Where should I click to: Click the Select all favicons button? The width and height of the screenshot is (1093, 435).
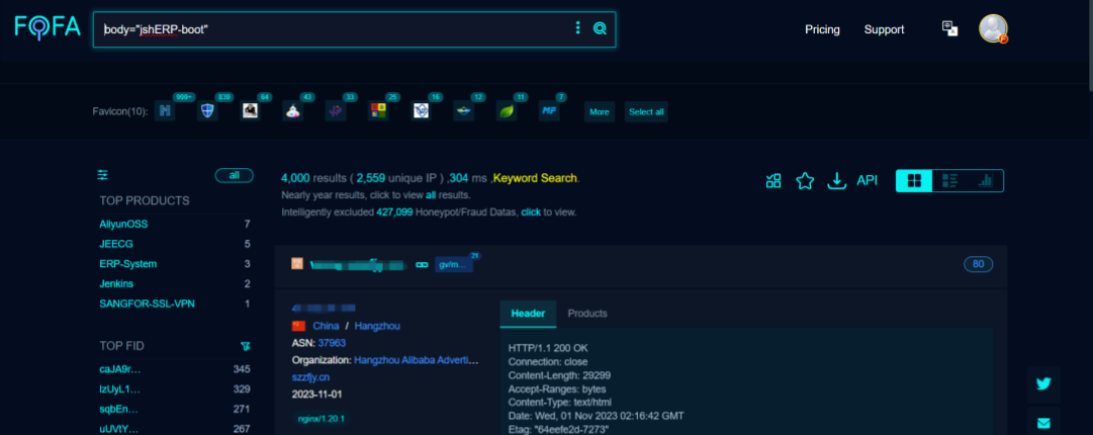pos(646,112)
